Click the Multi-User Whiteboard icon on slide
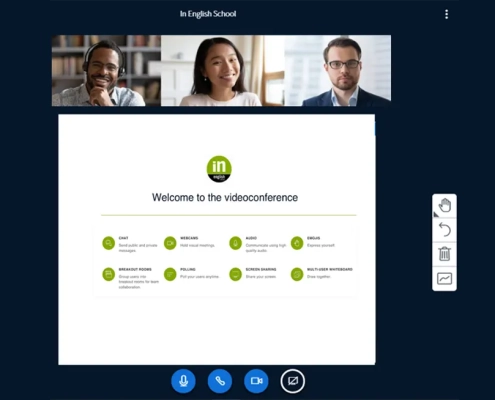Image resolution: width=495 pixels, height=400 pixels. (297, 274)
